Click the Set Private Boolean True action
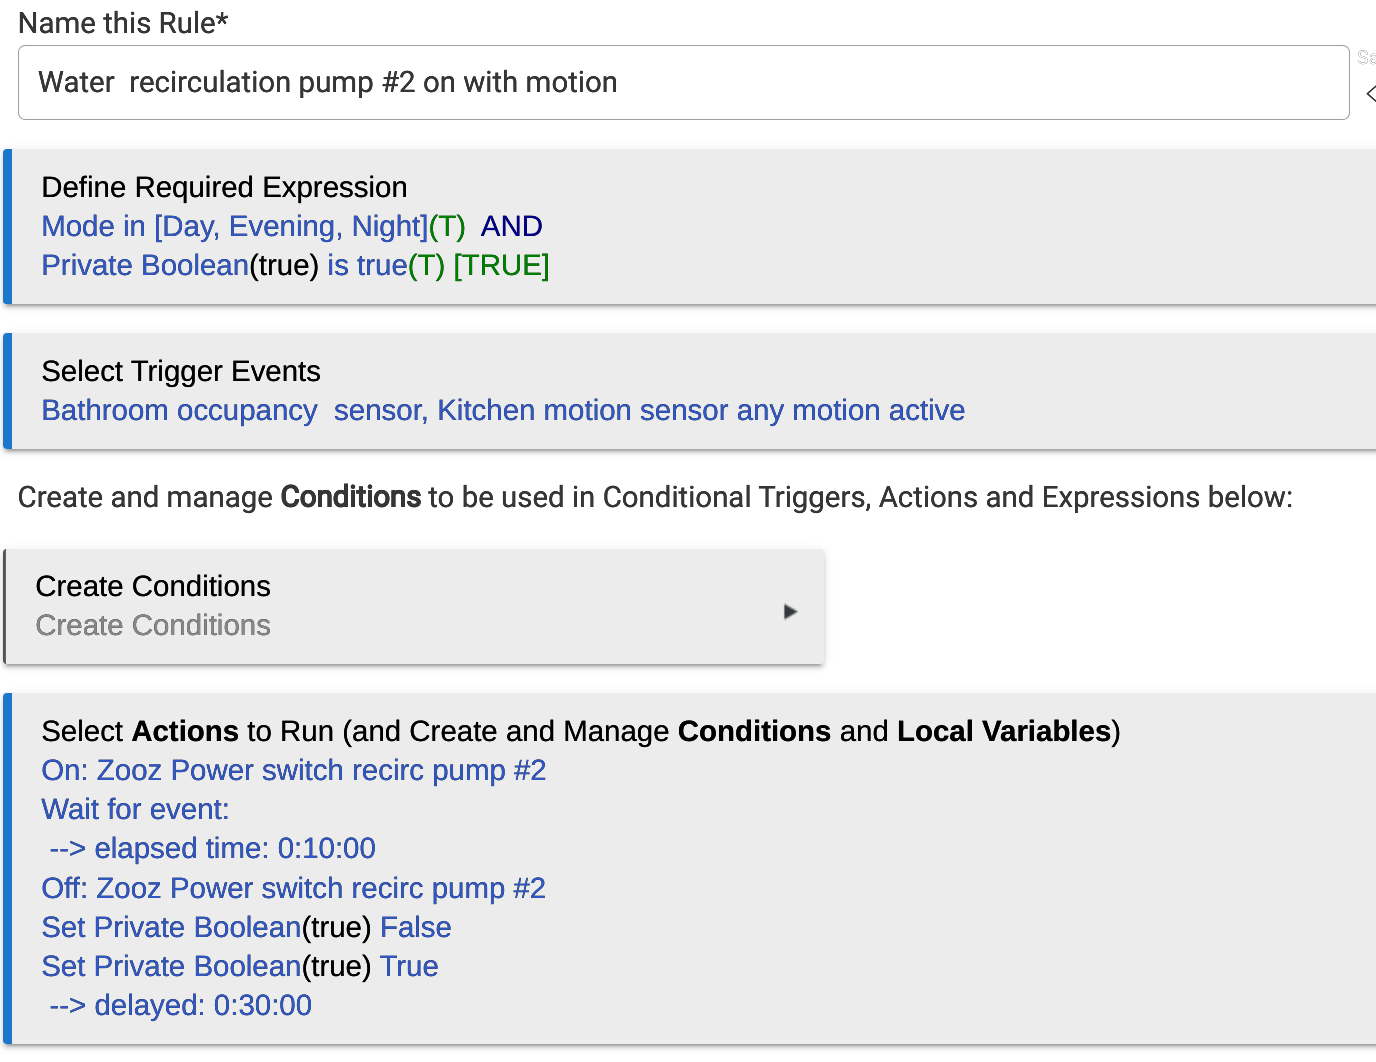Viewport: 1376px width, 1062px height. click(240, 966)
